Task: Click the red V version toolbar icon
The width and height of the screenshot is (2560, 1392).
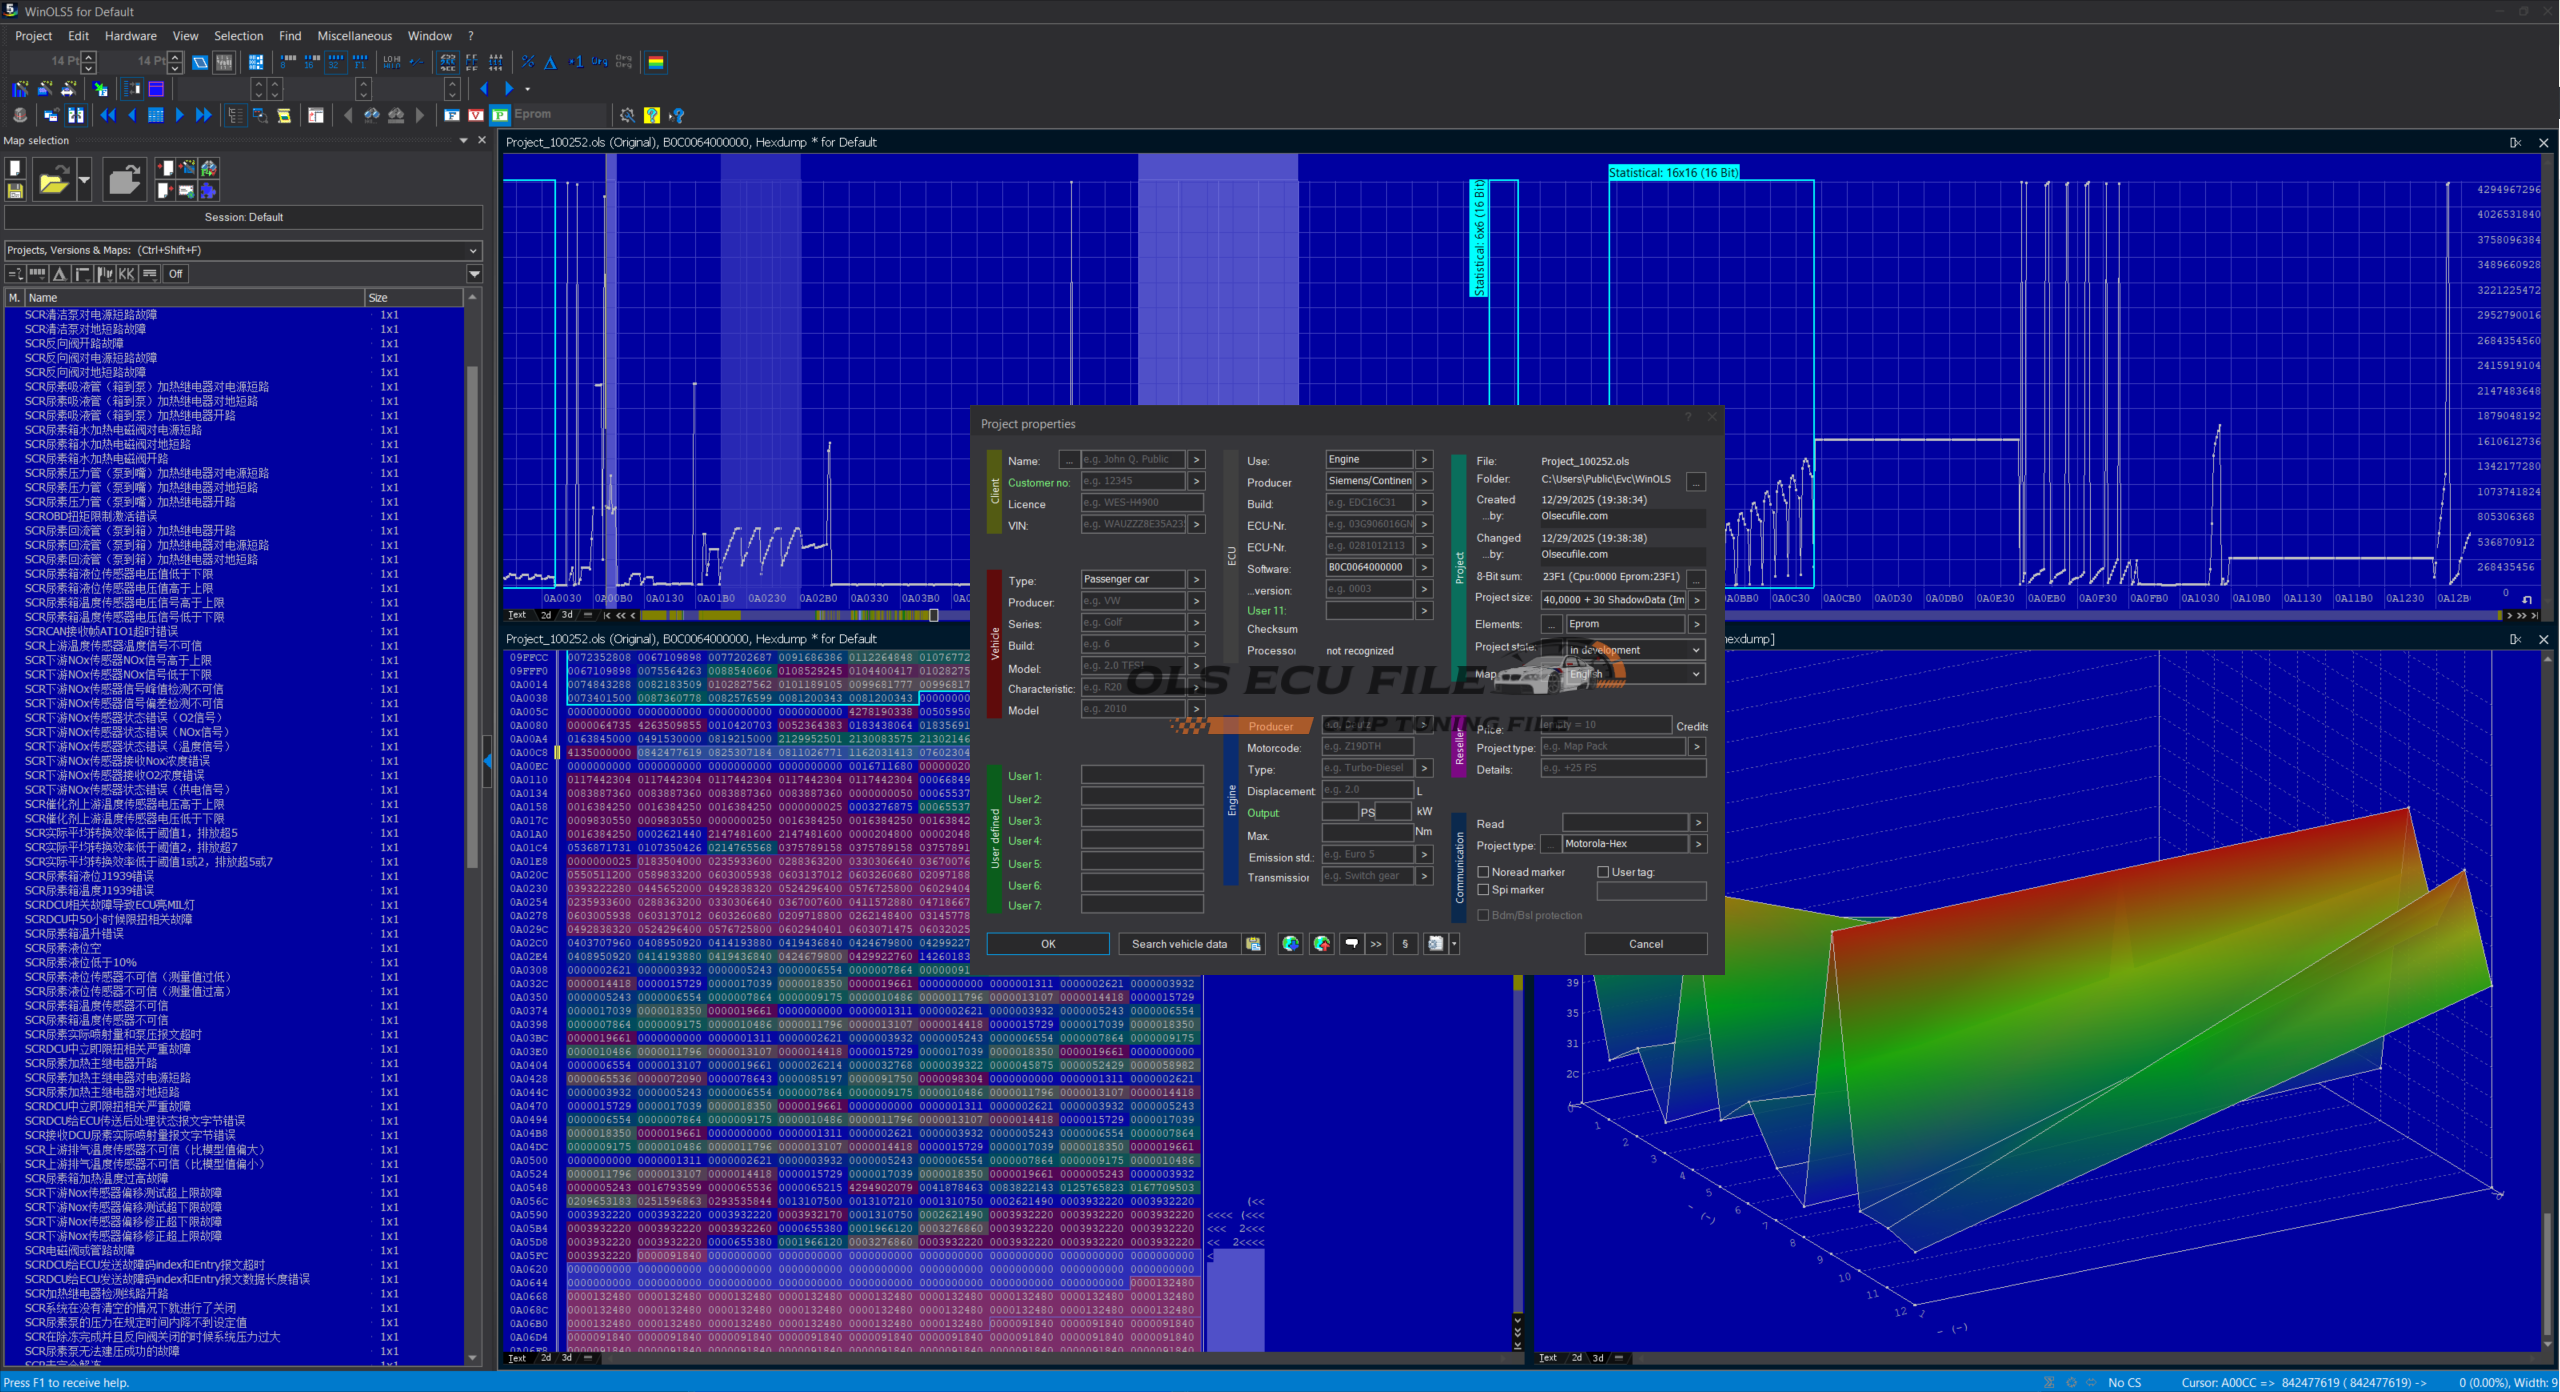Action: (476, 115)
